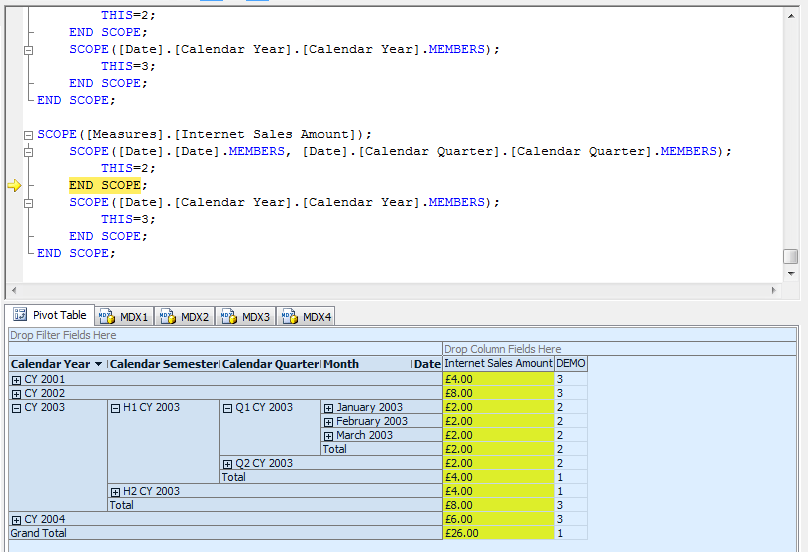Click the Drop Filter Fields Here area
The height and width of the screenshot is (552, 808).
click(x=402, y=335)
